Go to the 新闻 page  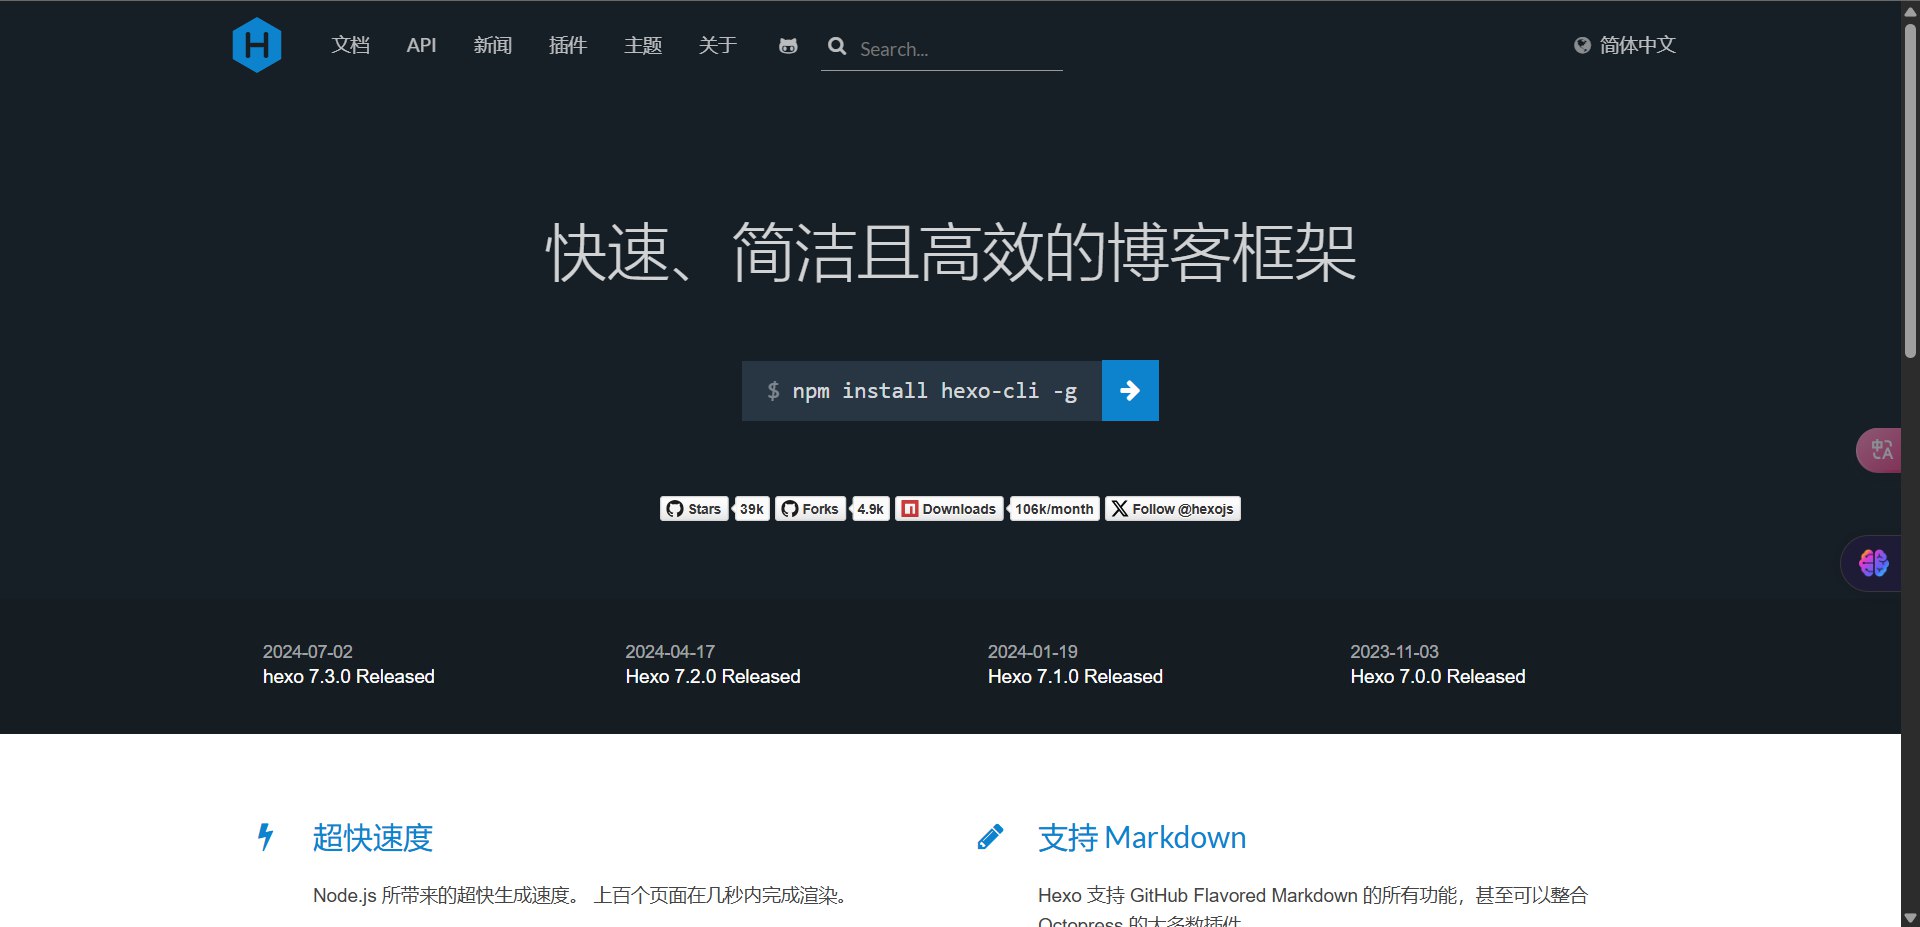[x=493, y=45]
